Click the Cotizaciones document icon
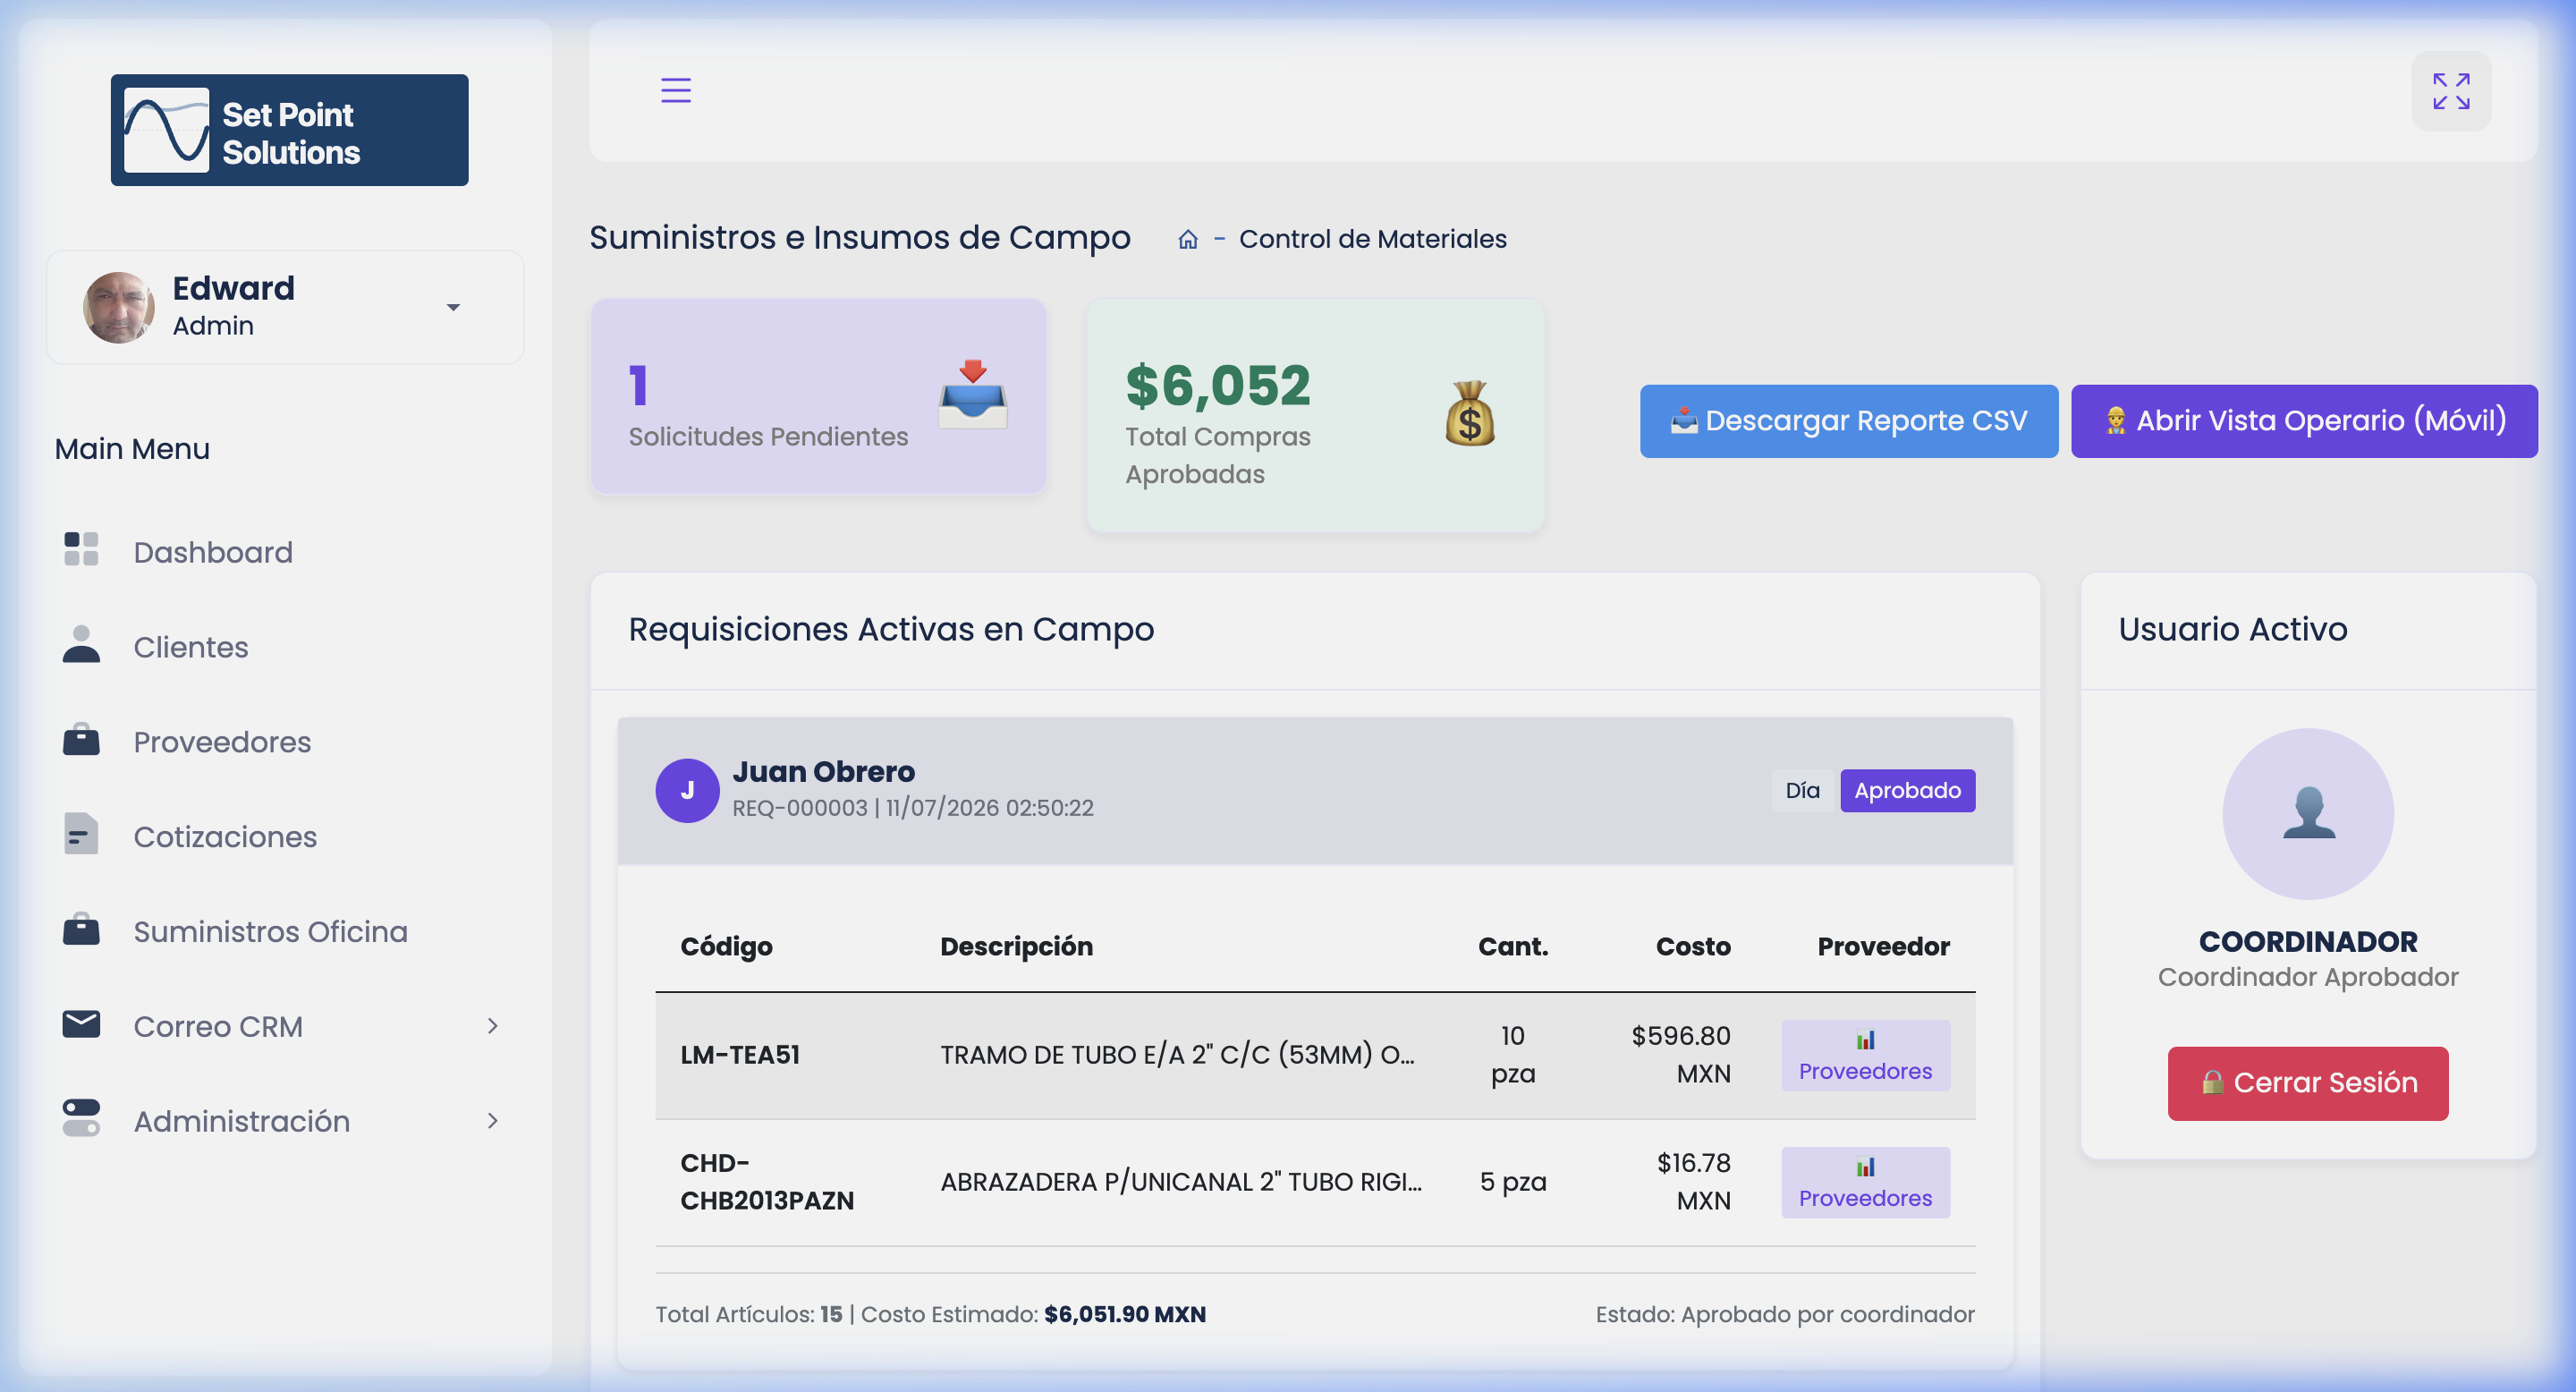Screen dimensions: 2576x1392 (x=81, y=834)
